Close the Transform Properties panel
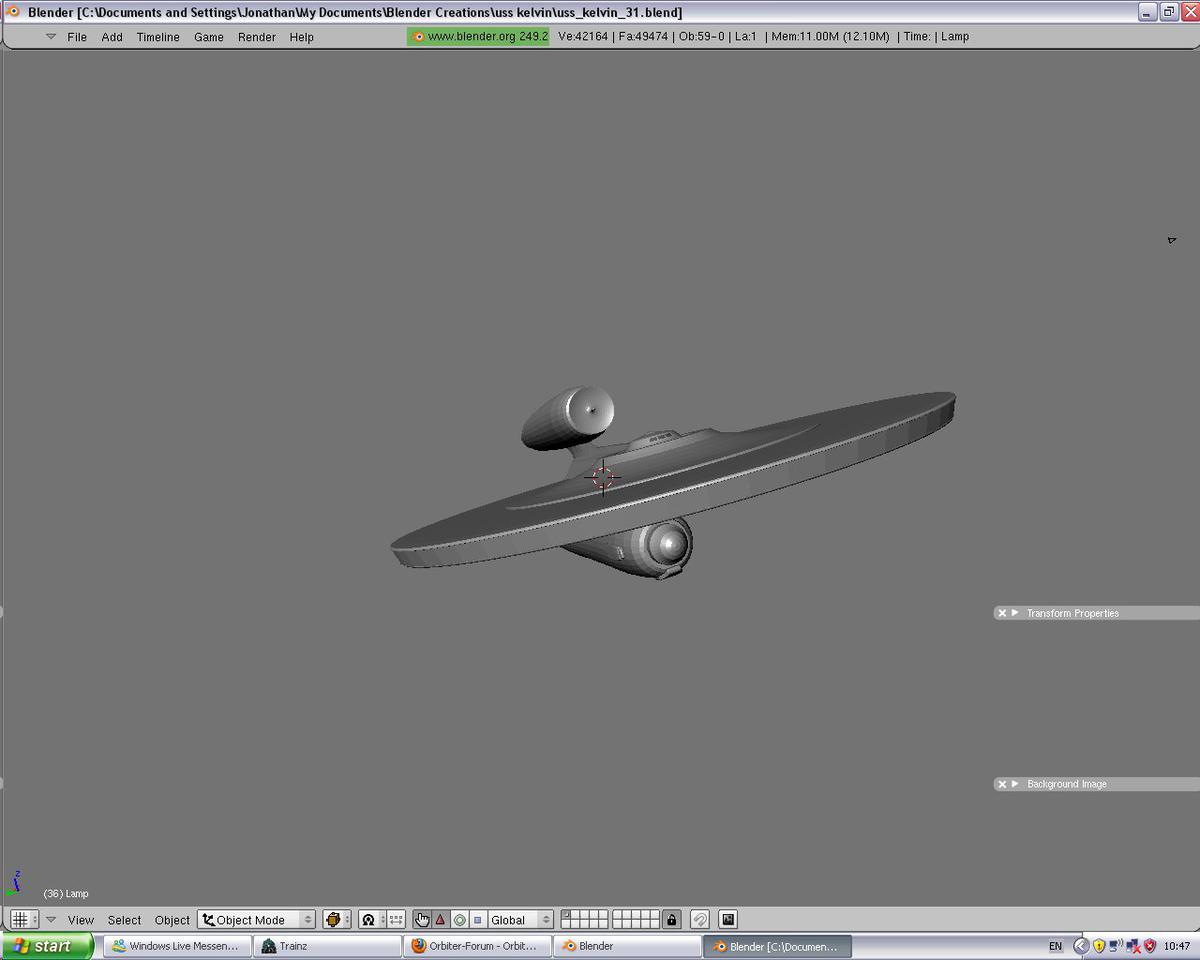Image resolution: width=1200 pixels, height=960 pixels. [1002, 613]
